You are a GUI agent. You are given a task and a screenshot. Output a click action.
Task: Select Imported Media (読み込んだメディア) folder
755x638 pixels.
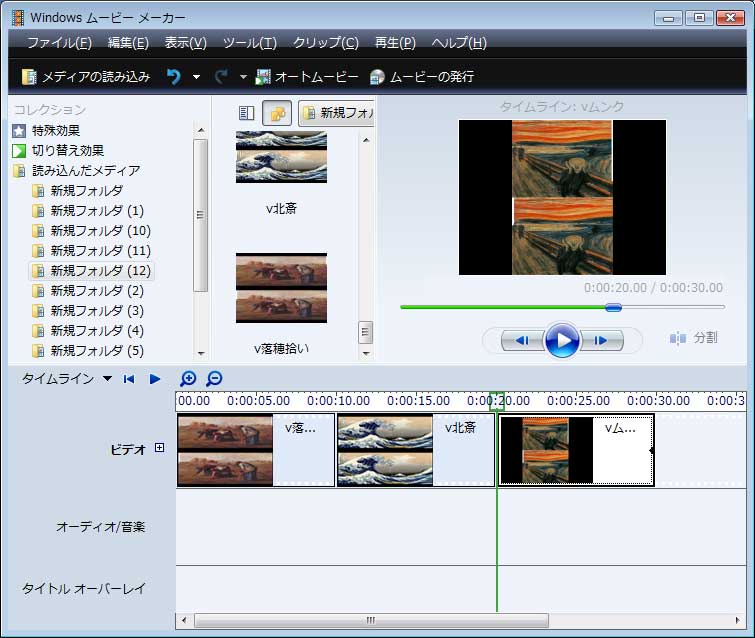click(x=77, y=170)
